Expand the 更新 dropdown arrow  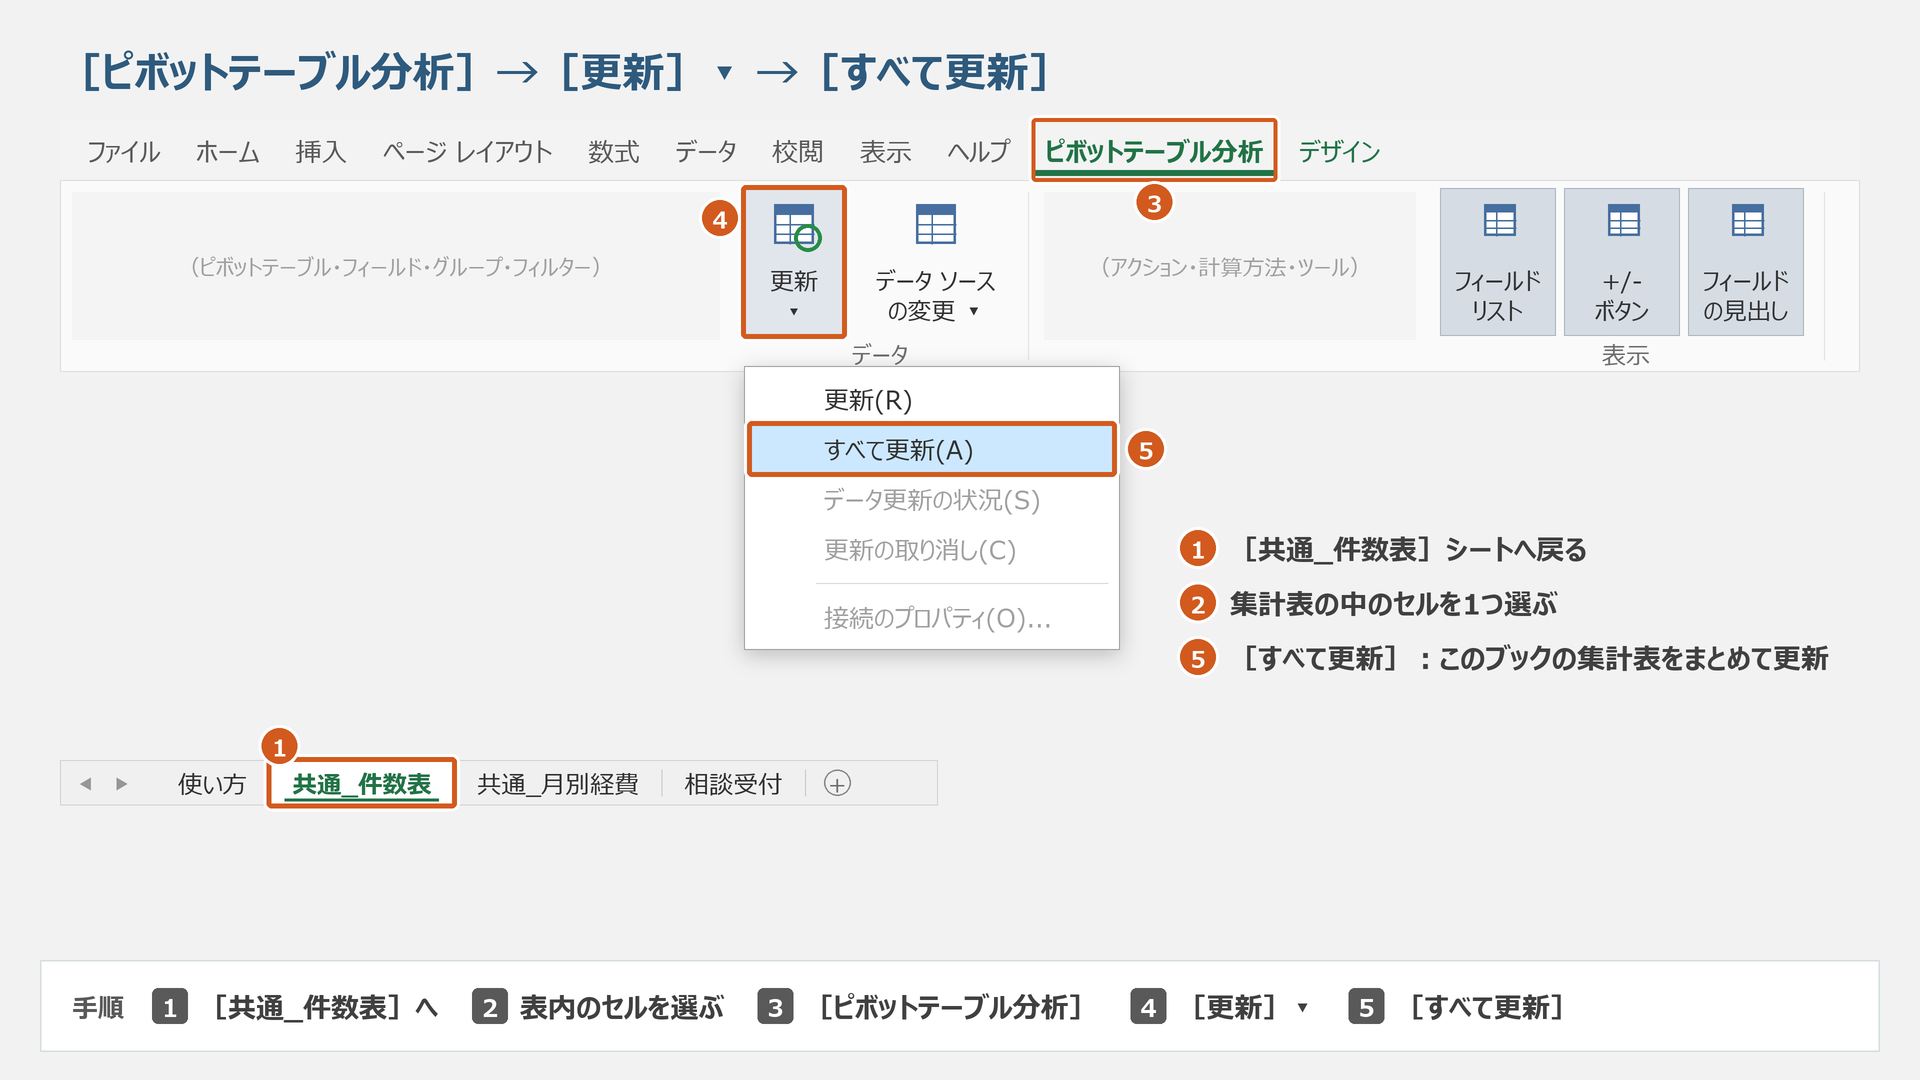pyautogui.click(x=794, y=312)
